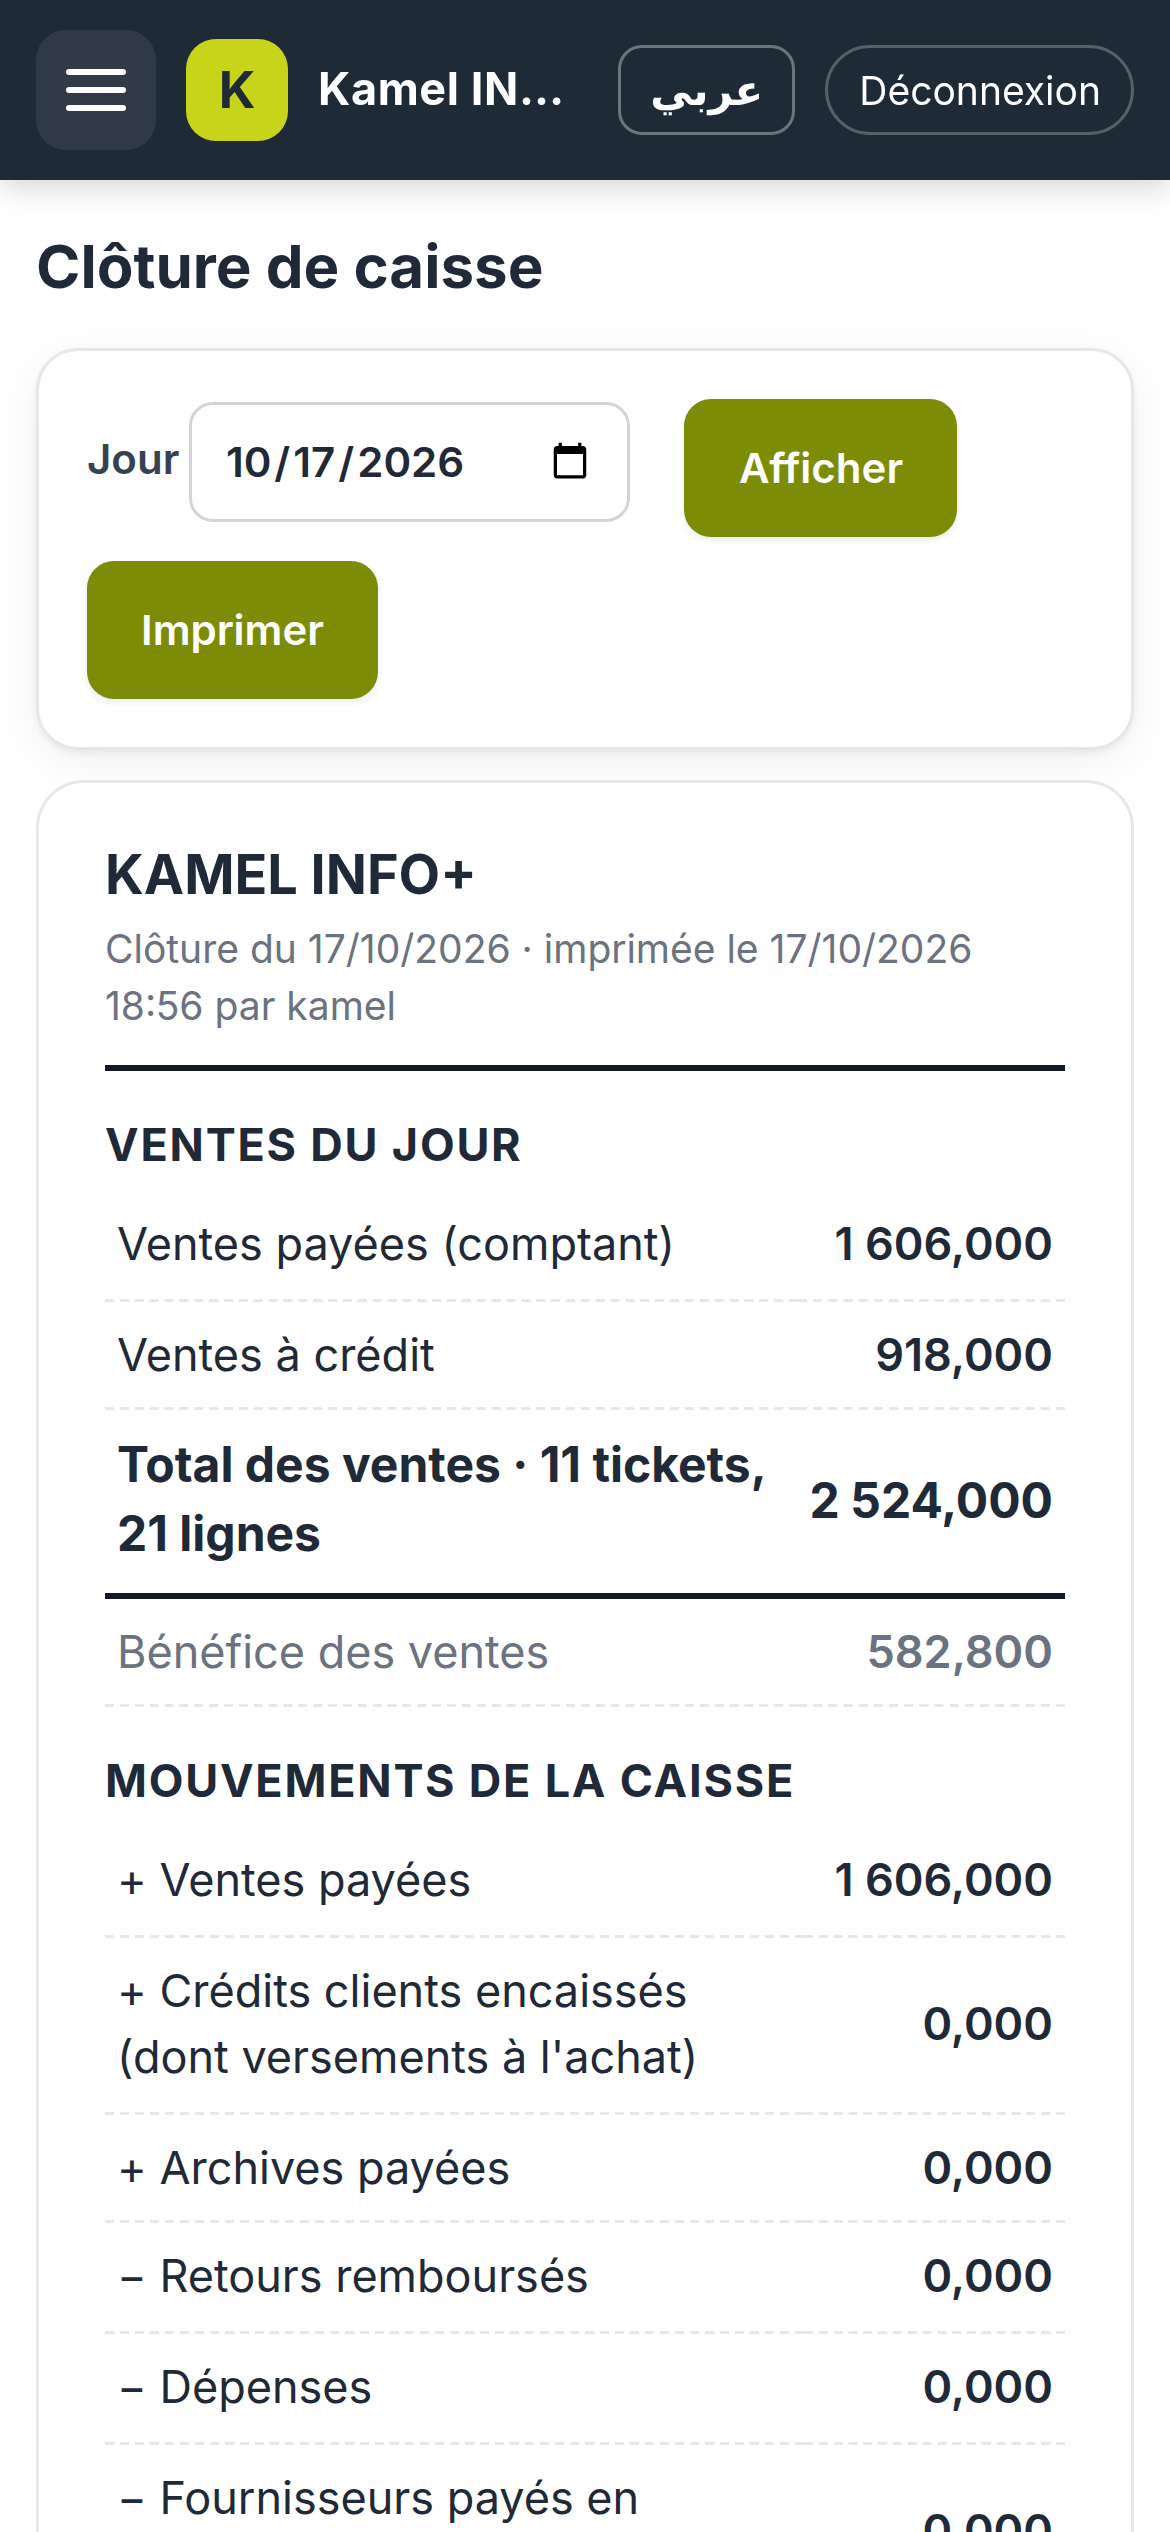Image resolution: width=1170 pixels, height=2532 pixels.
Task: Open the calendar date picker icon
Action: 570,461
